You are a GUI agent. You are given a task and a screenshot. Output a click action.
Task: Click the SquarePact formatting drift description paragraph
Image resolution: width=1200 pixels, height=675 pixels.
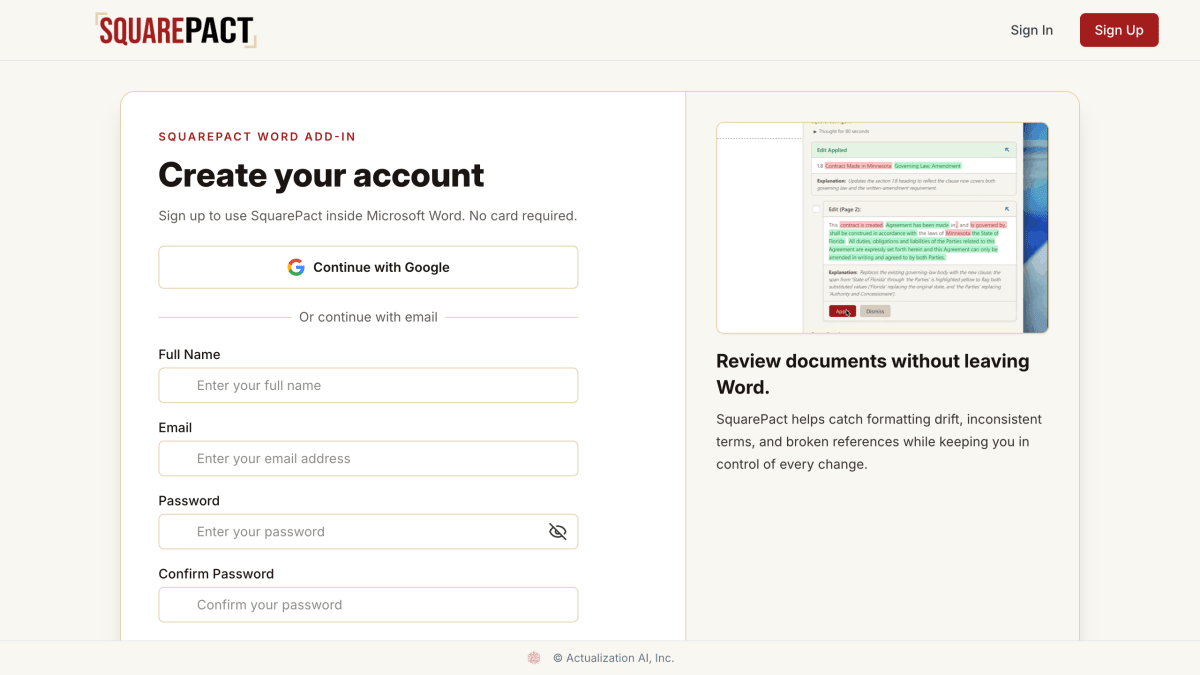pyautogui.click(x=879, y=441)
